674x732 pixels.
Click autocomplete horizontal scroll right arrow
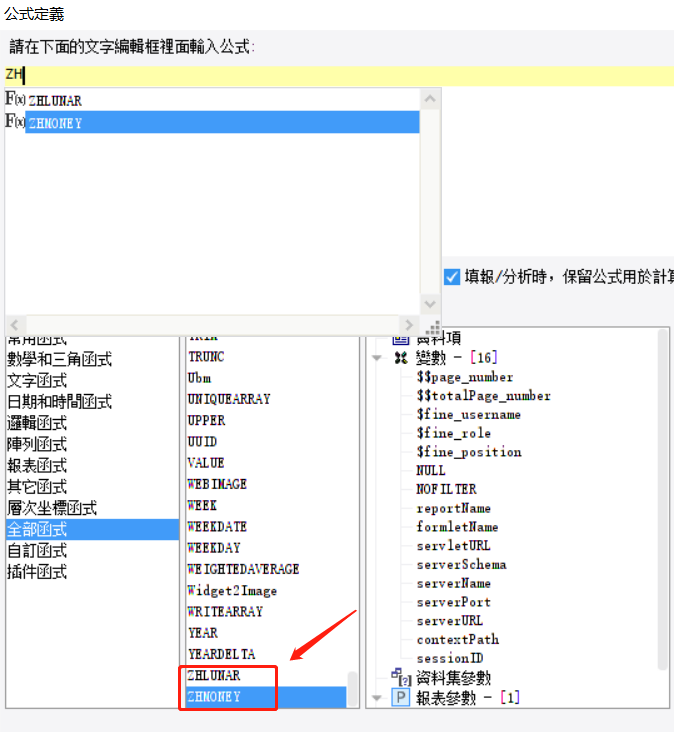[409, 324]
